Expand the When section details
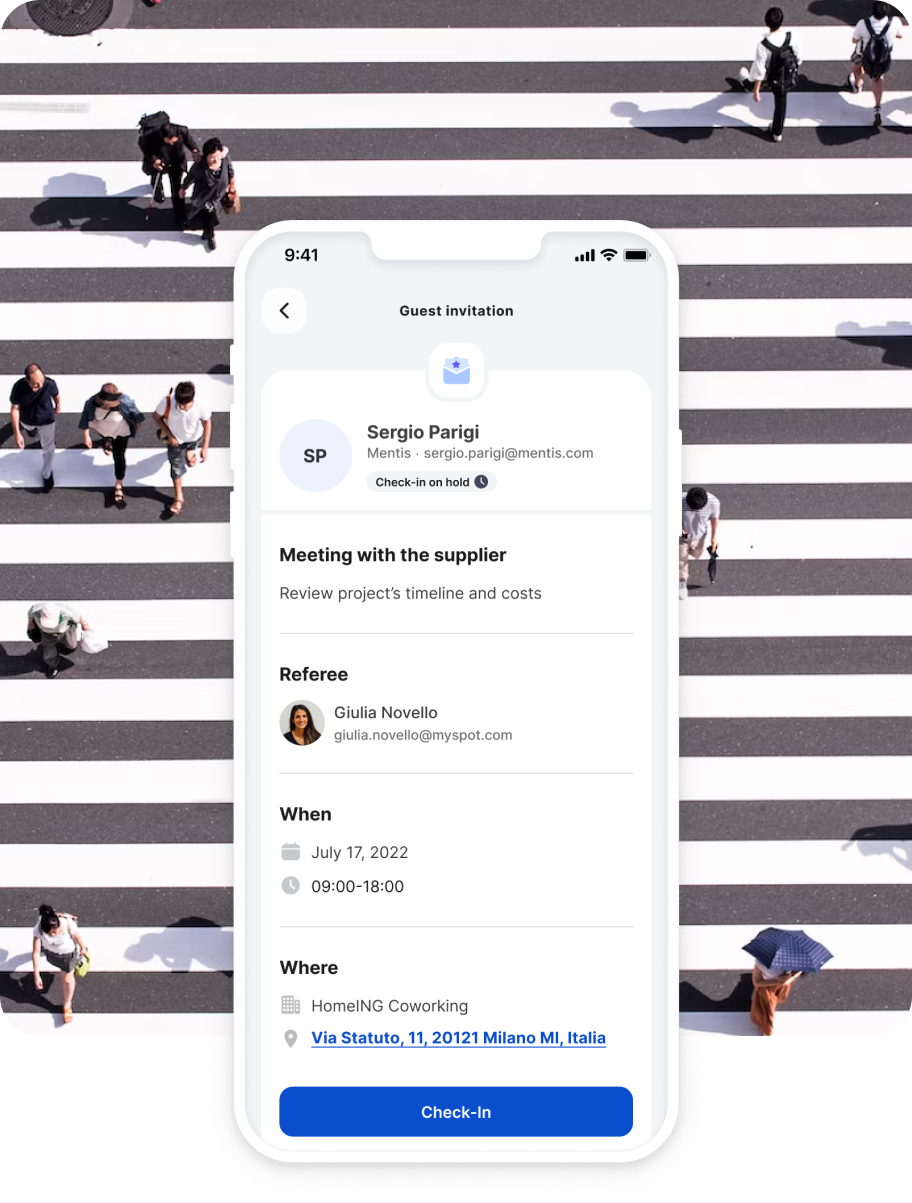 click(x=305, y=814)
